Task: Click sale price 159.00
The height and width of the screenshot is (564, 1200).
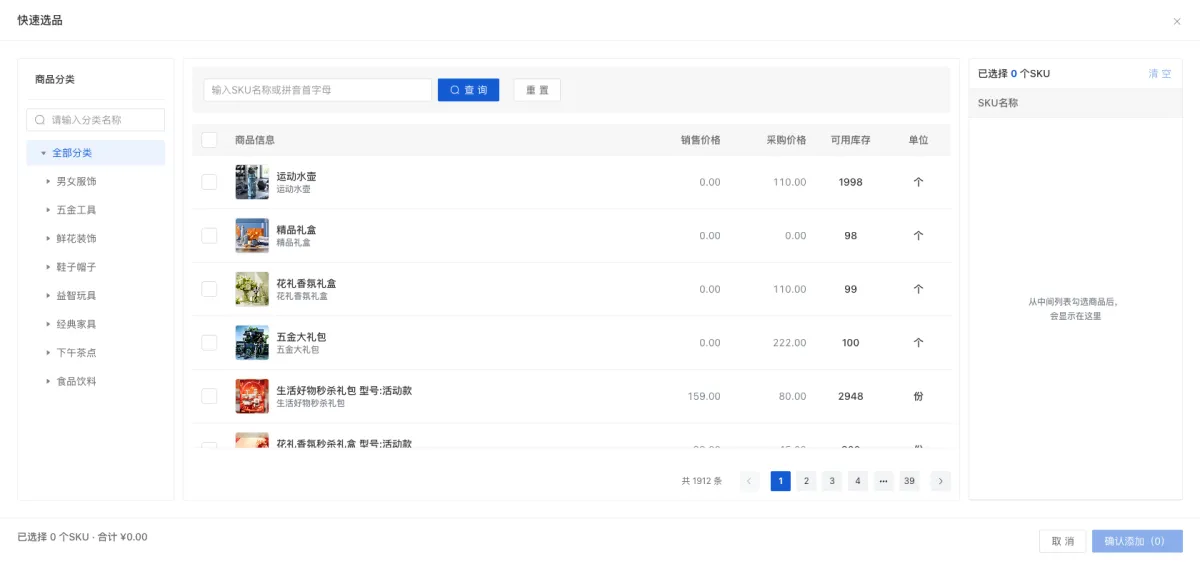Action: [704, 396]
